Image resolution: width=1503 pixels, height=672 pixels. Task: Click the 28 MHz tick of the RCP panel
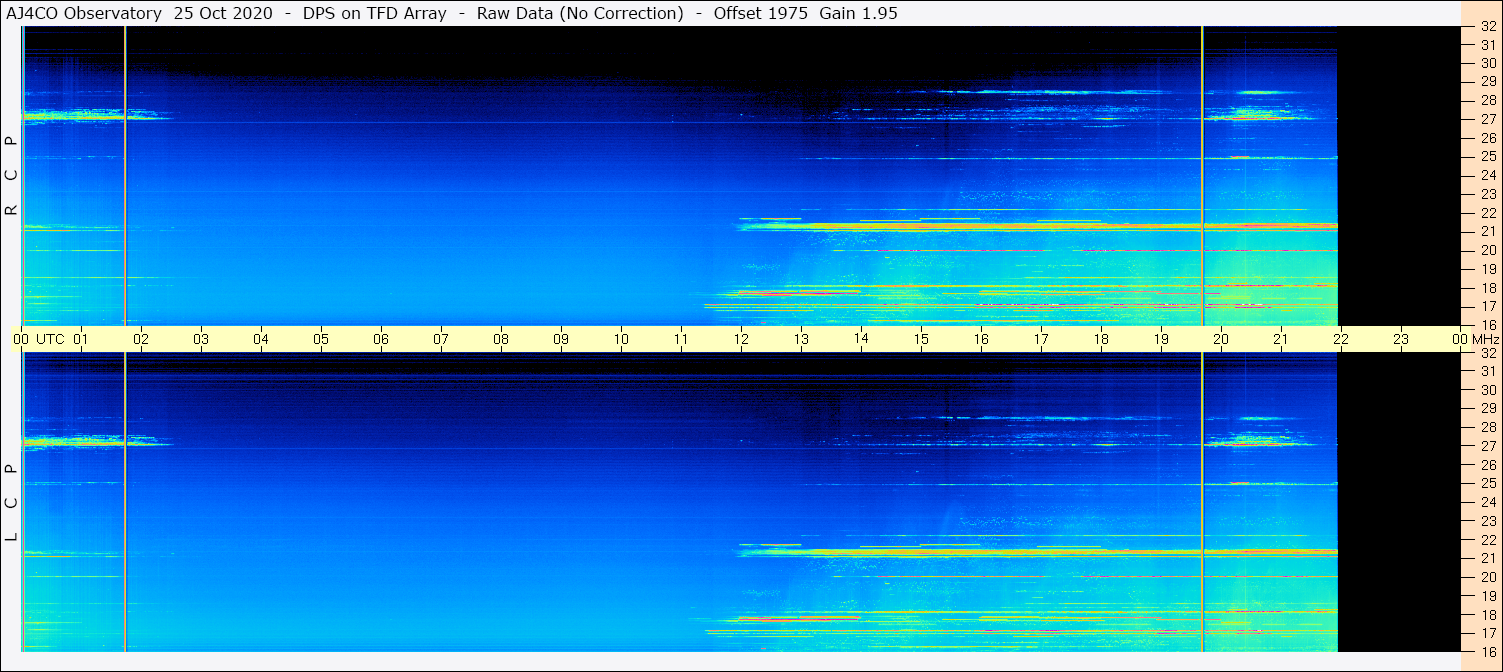[x=1487, y=100]
